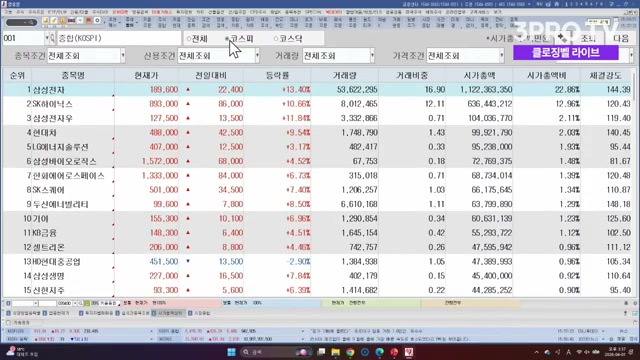The image size is (640, 360).
Task: Select the 삼성전자 stock row
Action: [318, 90]
